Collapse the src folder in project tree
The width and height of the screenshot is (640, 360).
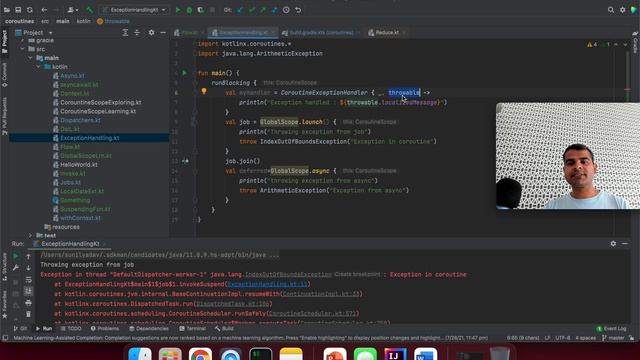pos(22,49)
